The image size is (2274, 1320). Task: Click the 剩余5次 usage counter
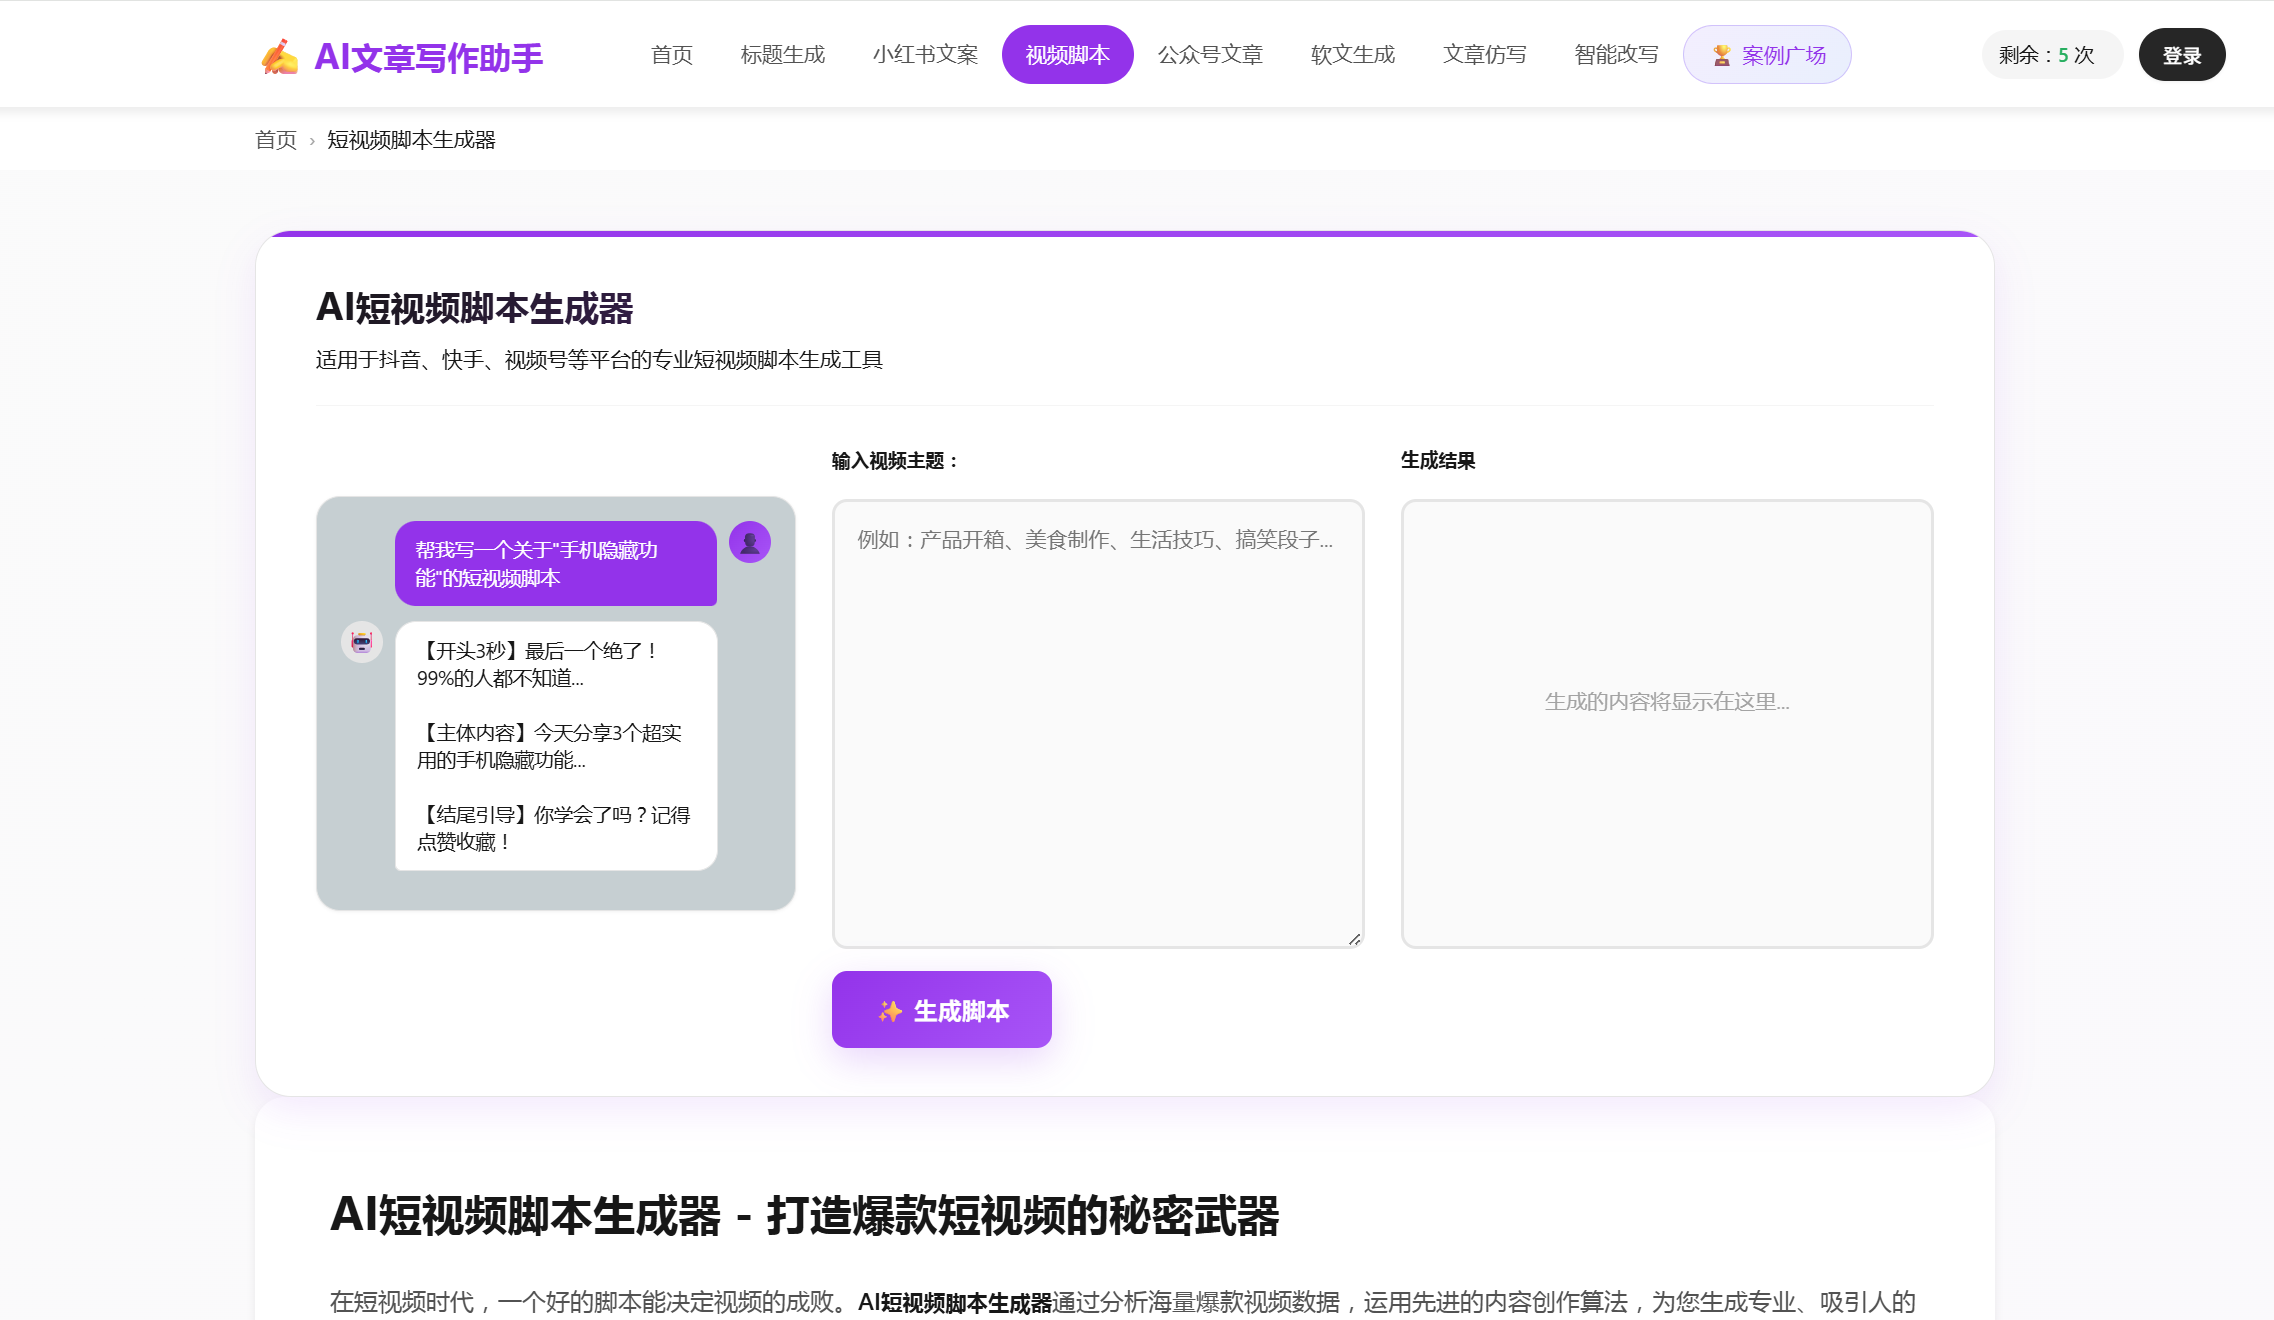2051,55
